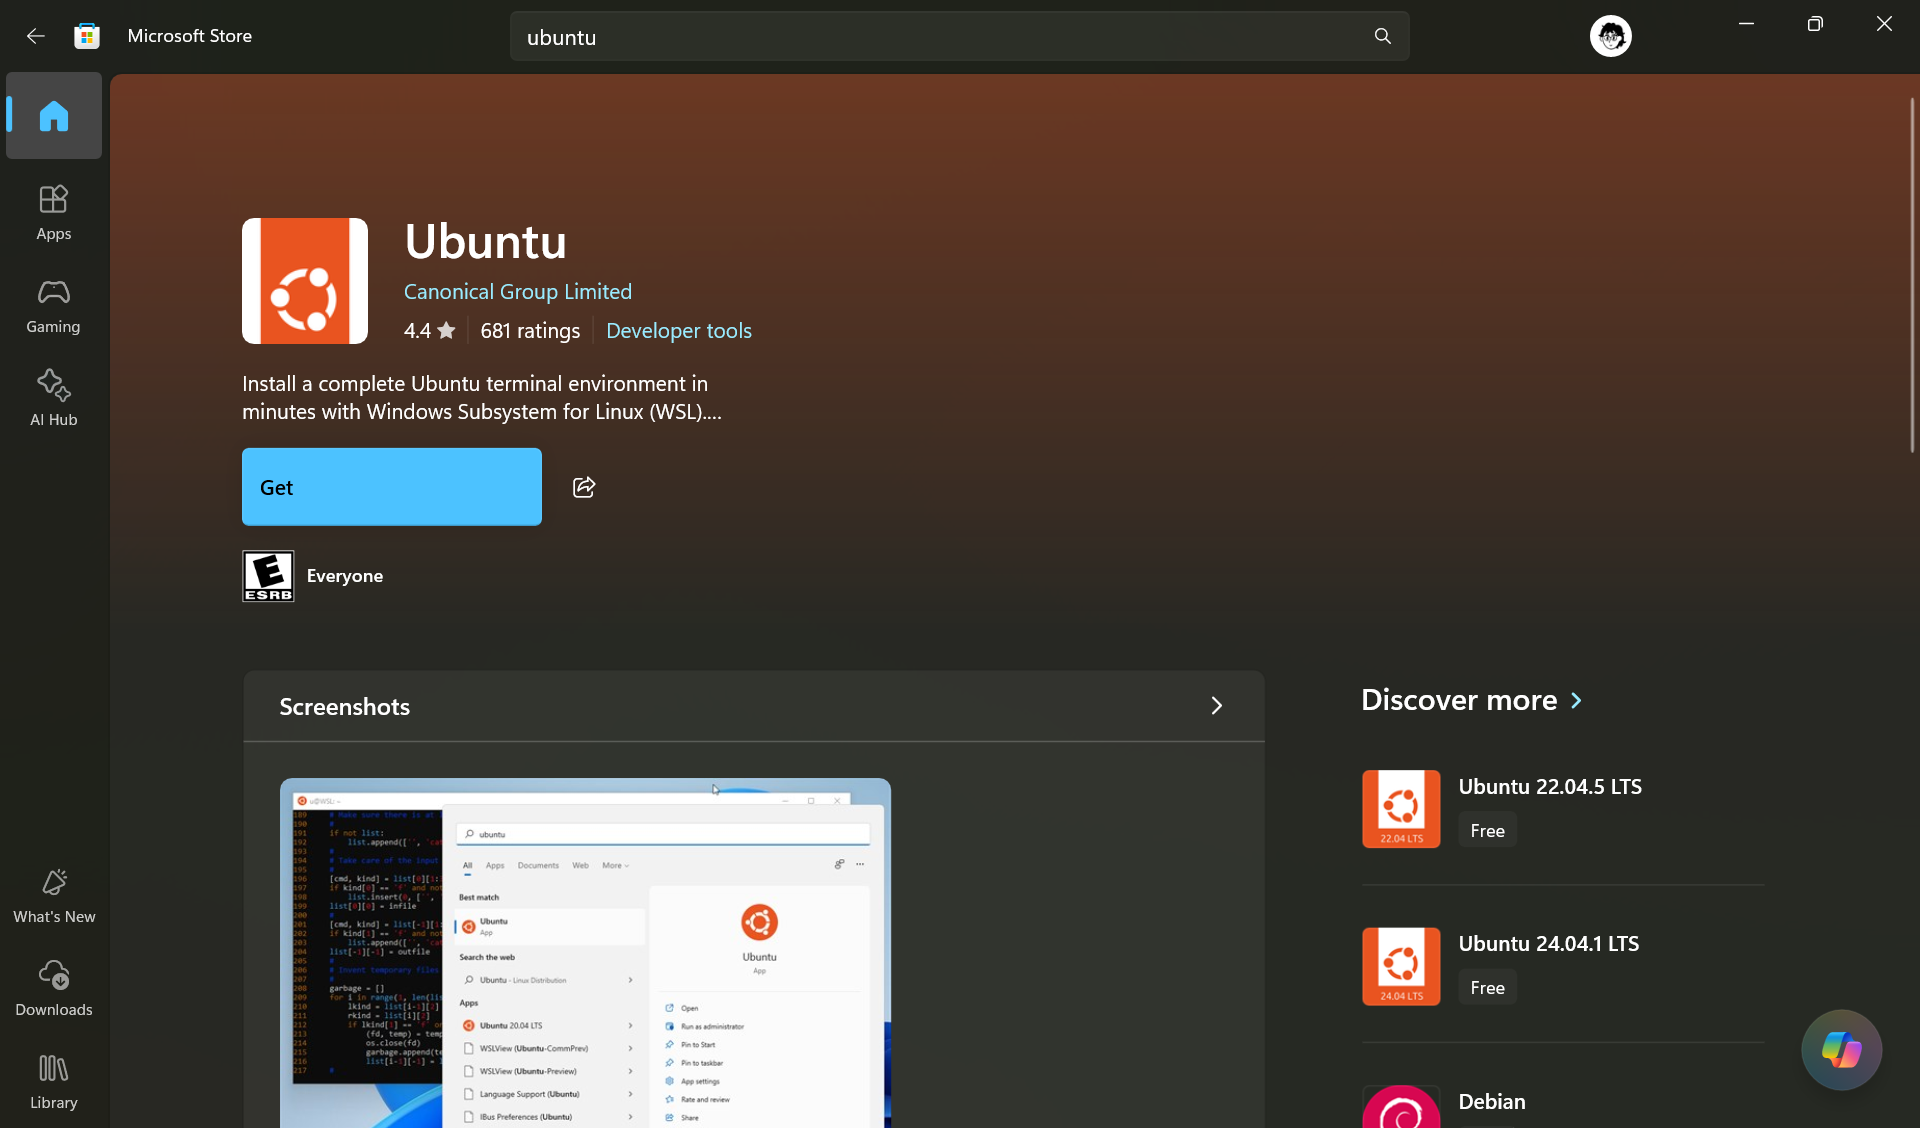
Task: Click the search magnifier icon
Action: [x=1383, y=36]
